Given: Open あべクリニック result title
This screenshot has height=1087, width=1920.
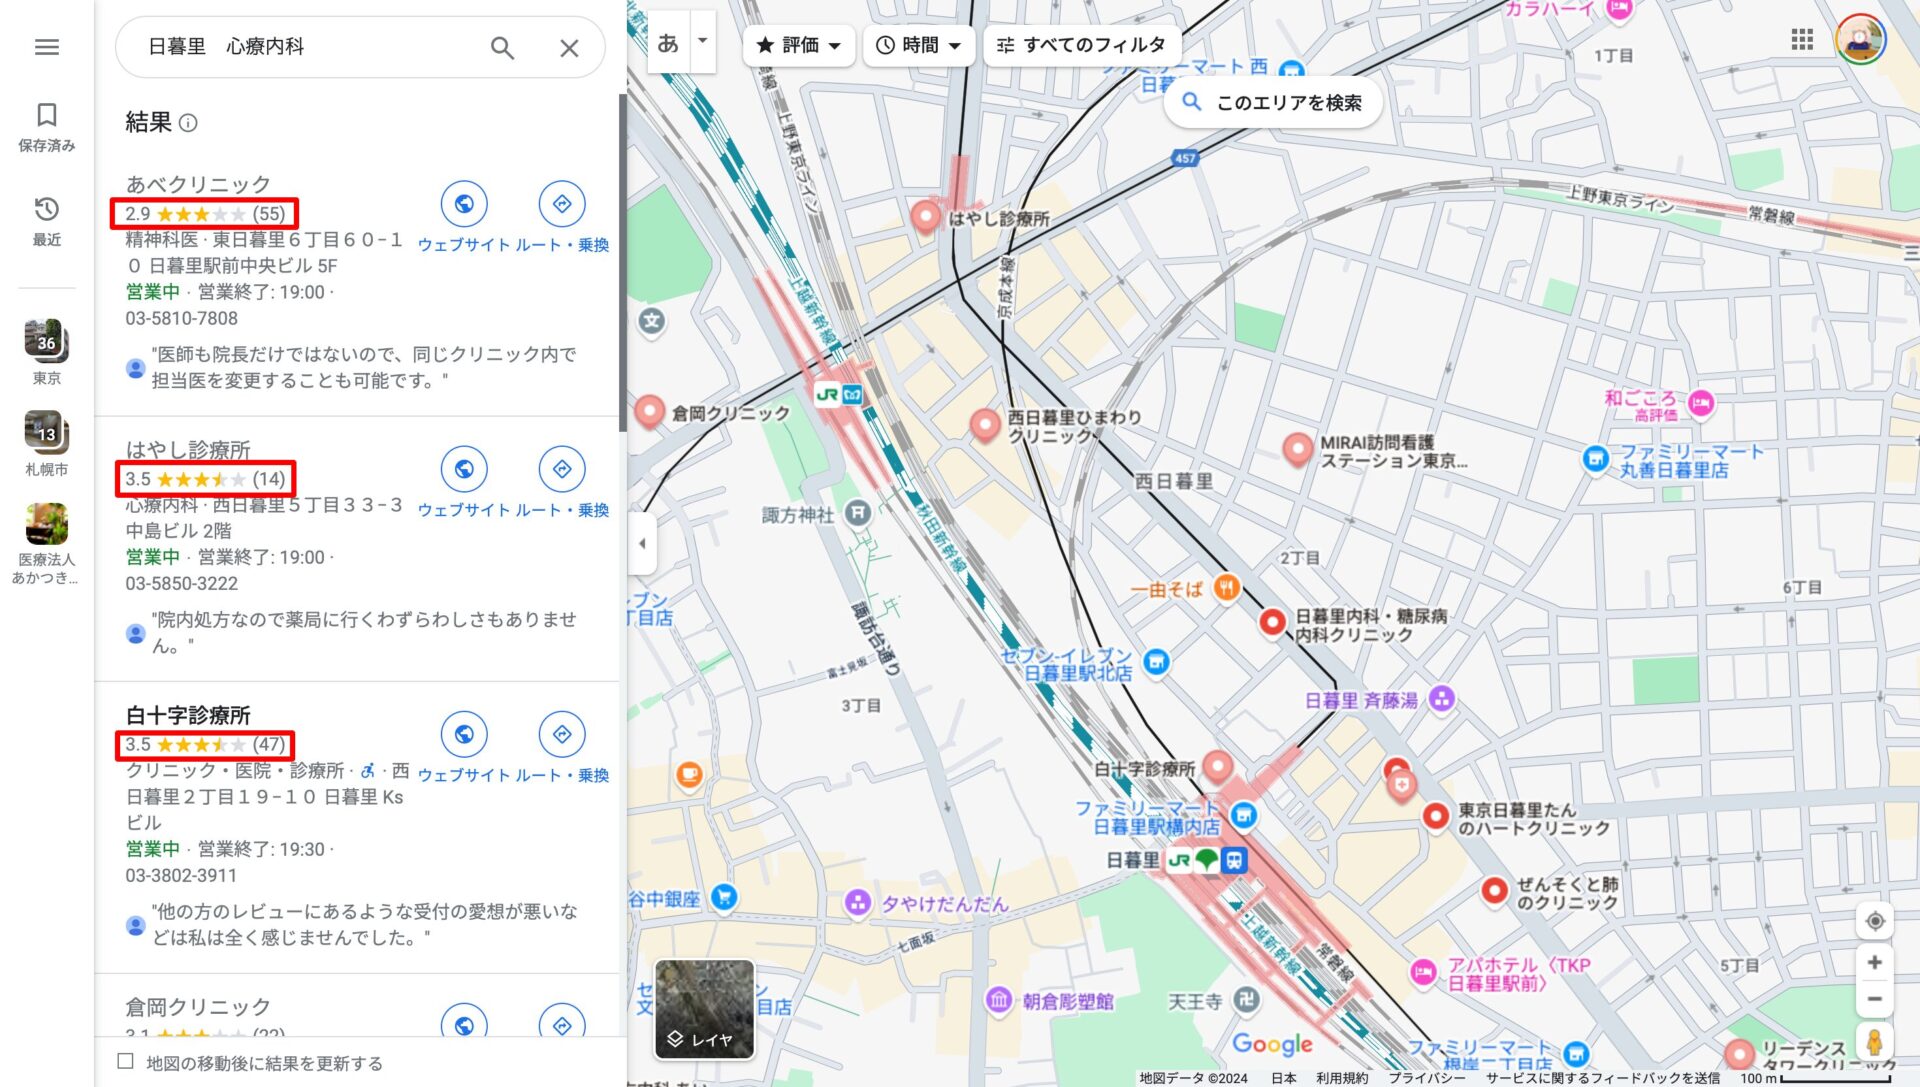Looking at the screenshot, I should [x=198, y=184].
